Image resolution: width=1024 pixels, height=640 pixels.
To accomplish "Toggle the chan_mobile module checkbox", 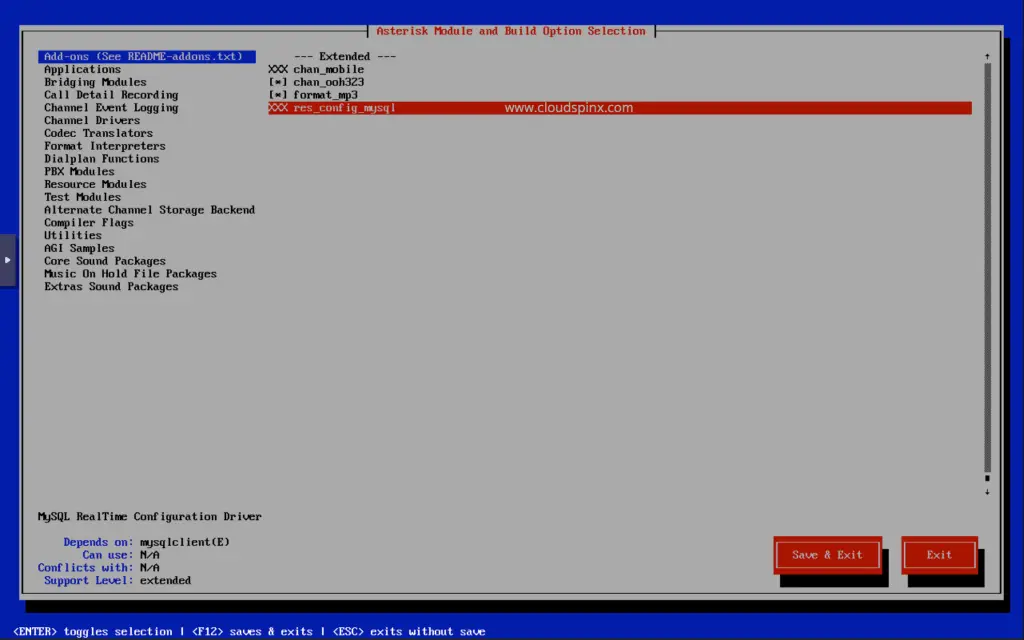I will [x=320, y=68].
